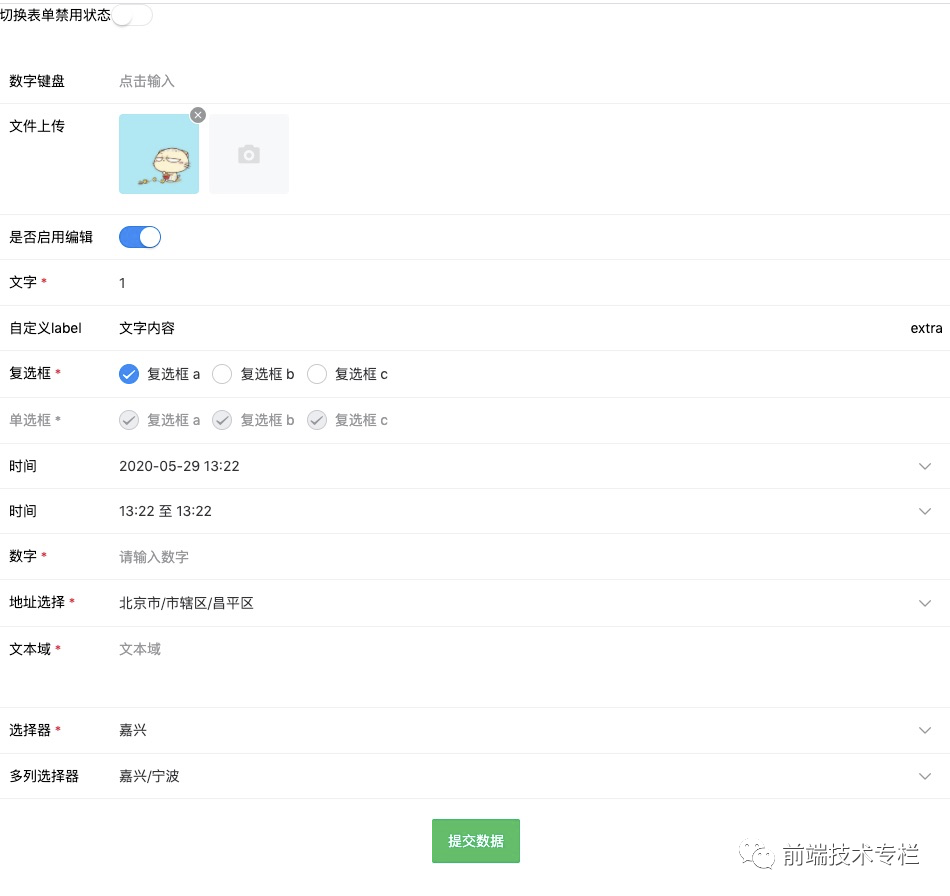This screenshot has width=950, height=896.
Task: Expand chevron of the 多列选择器 row
Action: pos(925,776)
